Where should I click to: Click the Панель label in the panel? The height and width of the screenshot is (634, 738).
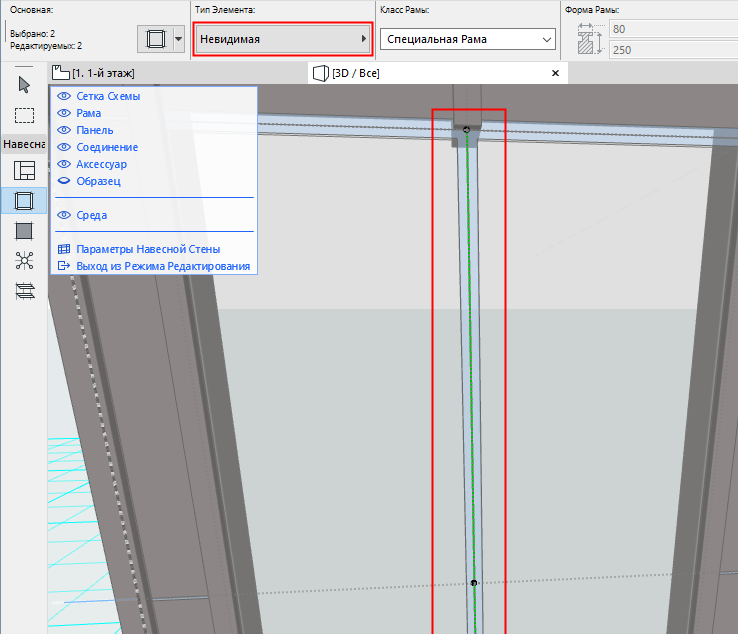tap(95, 130)
